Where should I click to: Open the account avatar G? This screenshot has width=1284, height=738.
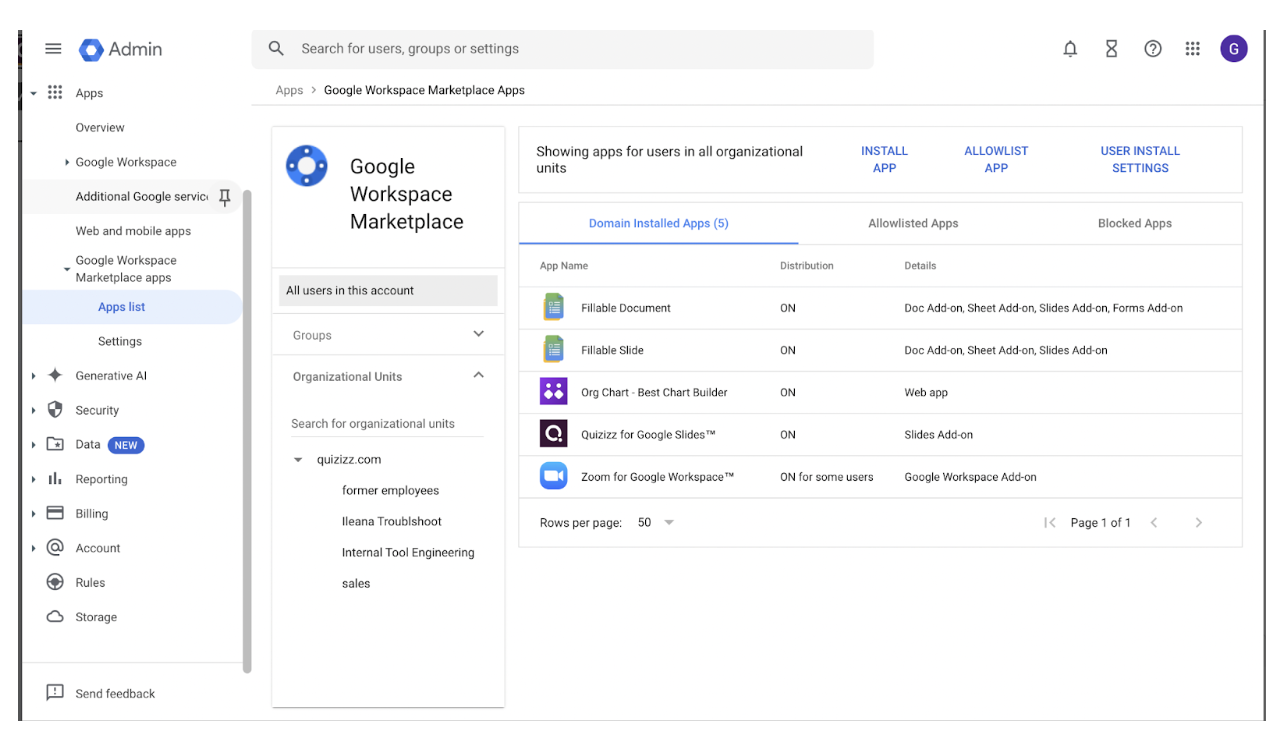pyautogui.click(x=1234, y=49)
